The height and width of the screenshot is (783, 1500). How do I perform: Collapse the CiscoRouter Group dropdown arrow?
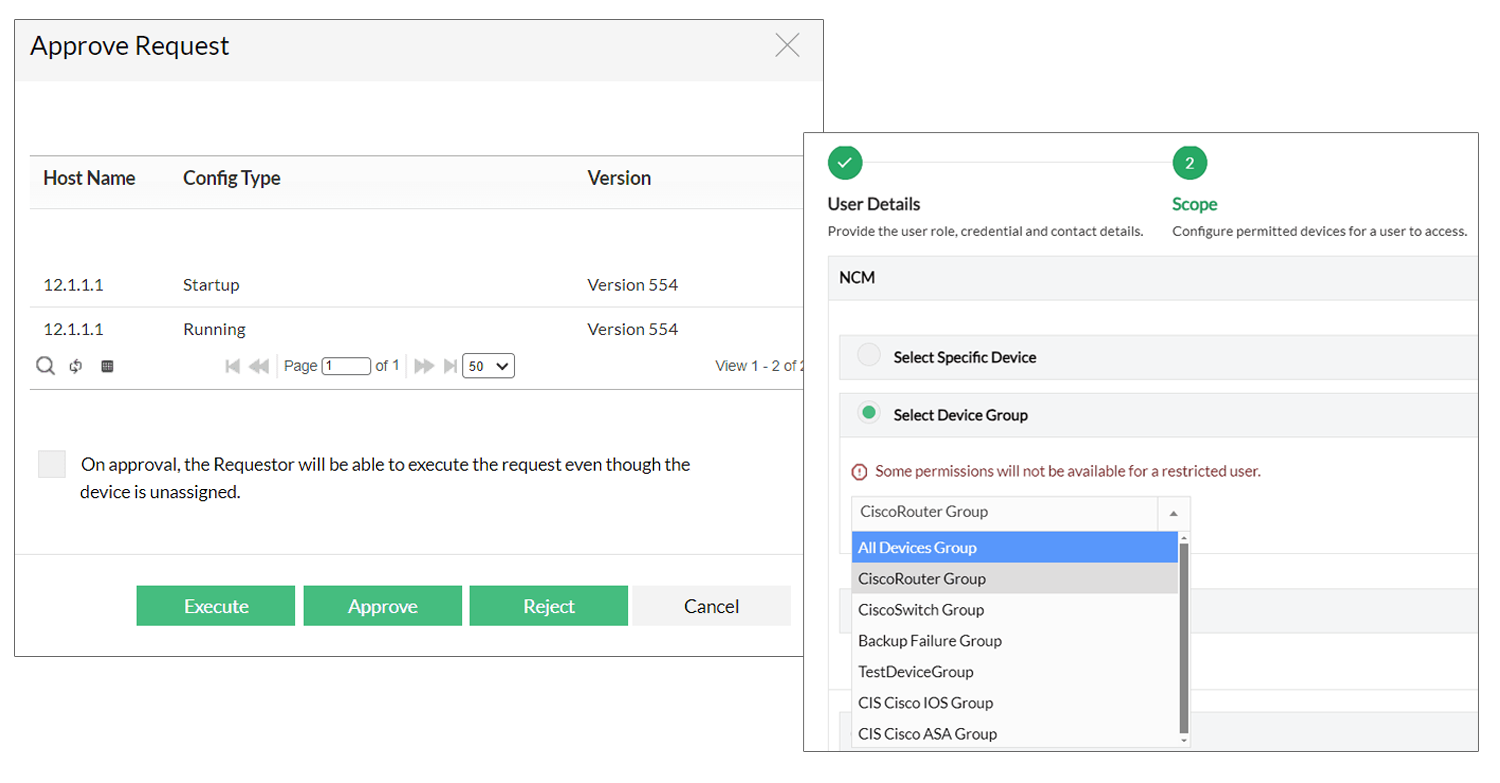pyautogui.click(x=1173, y=513)
